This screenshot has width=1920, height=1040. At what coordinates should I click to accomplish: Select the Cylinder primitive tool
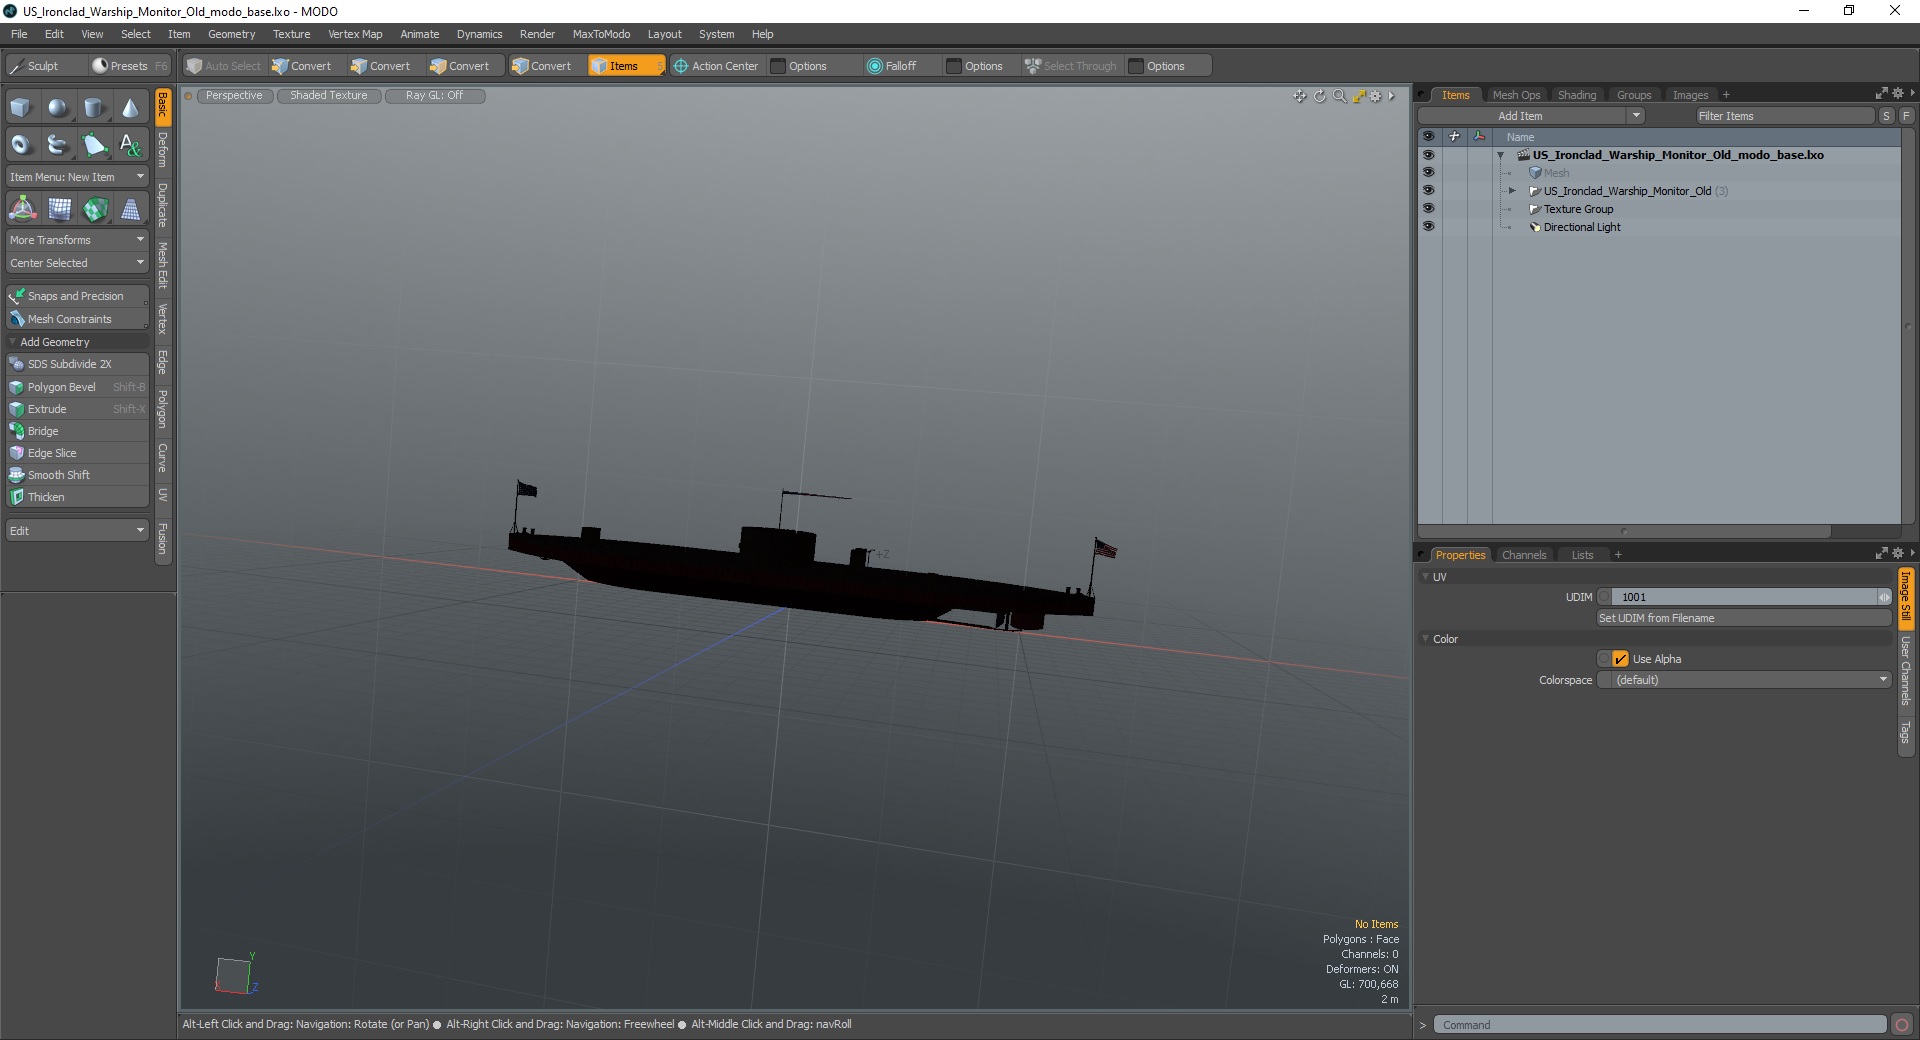(x=94, y=108)
